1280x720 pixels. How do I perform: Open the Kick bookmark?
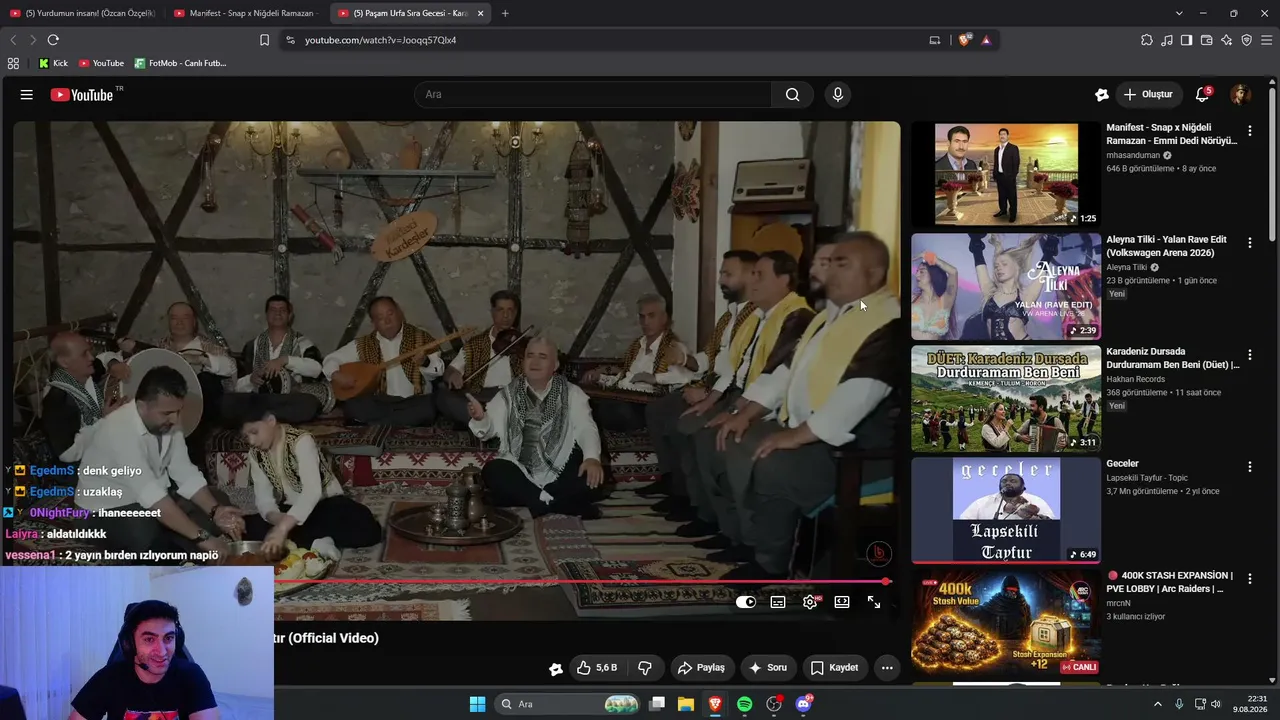coord(53,63)
